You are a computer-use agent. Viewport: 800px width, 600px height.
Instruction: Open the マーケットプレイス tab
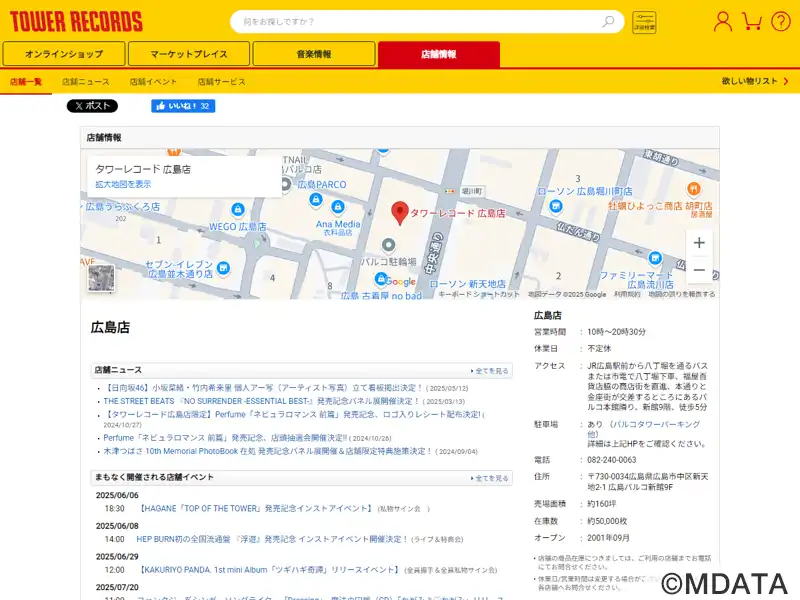189,54
